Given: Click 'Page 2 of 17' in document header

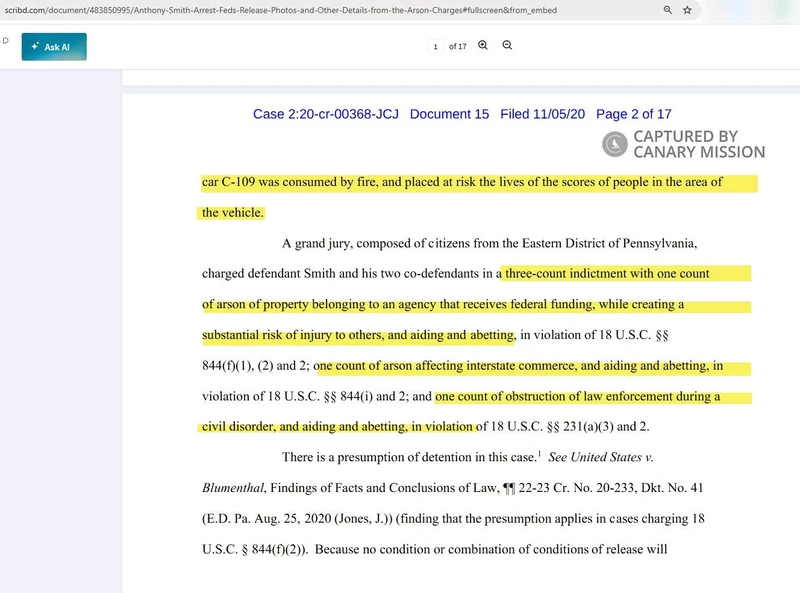Looking at the screenshot, I should pos(633,114).
